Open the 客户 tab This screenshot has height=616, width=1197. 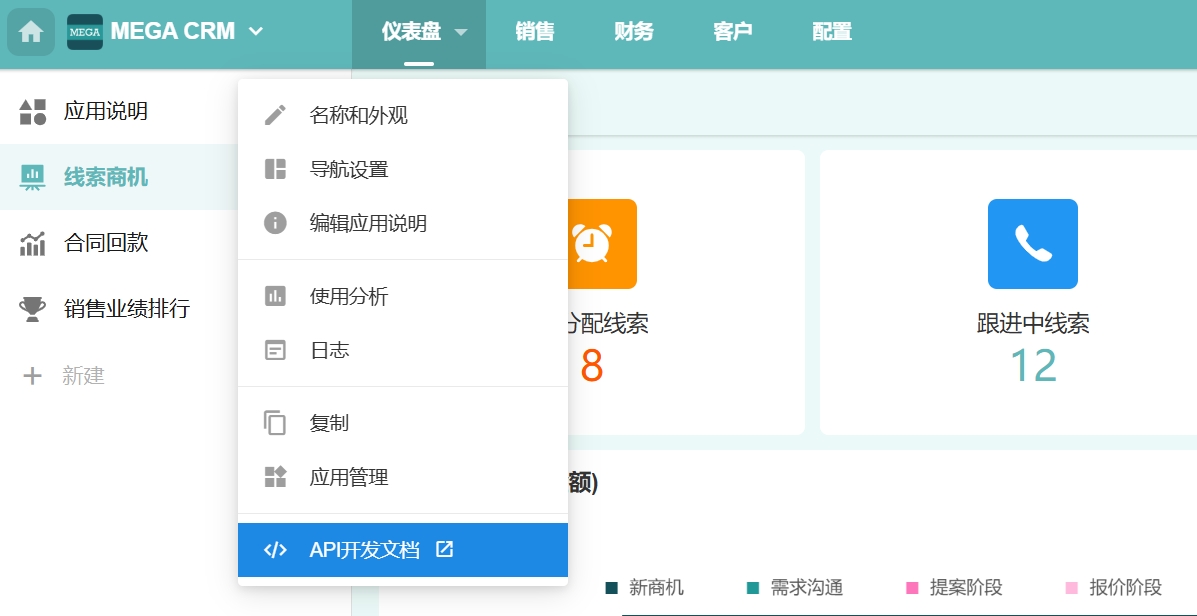click(x=733, y=32)
